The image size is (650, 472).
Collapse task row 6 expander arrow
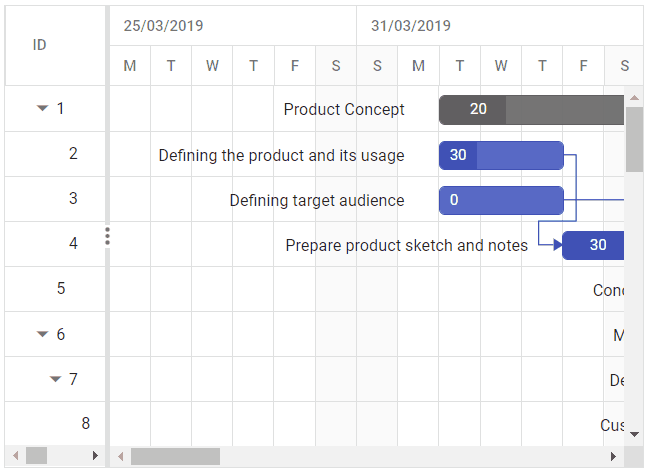(42, 334)
